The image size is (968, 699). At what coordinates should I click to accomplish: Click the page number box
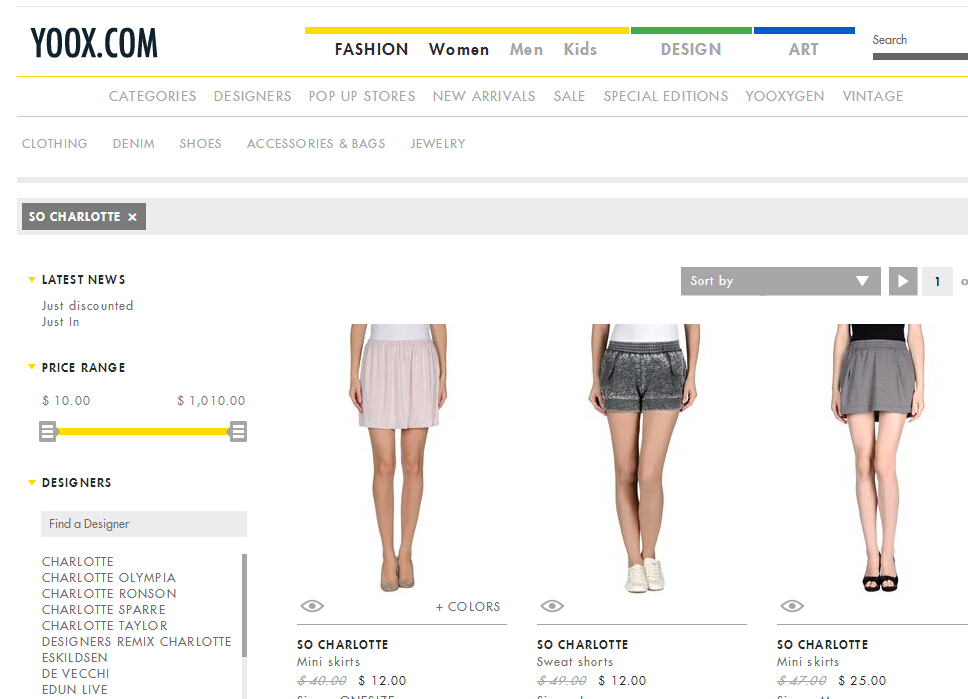pyautogui.click(x=937, y=281)
